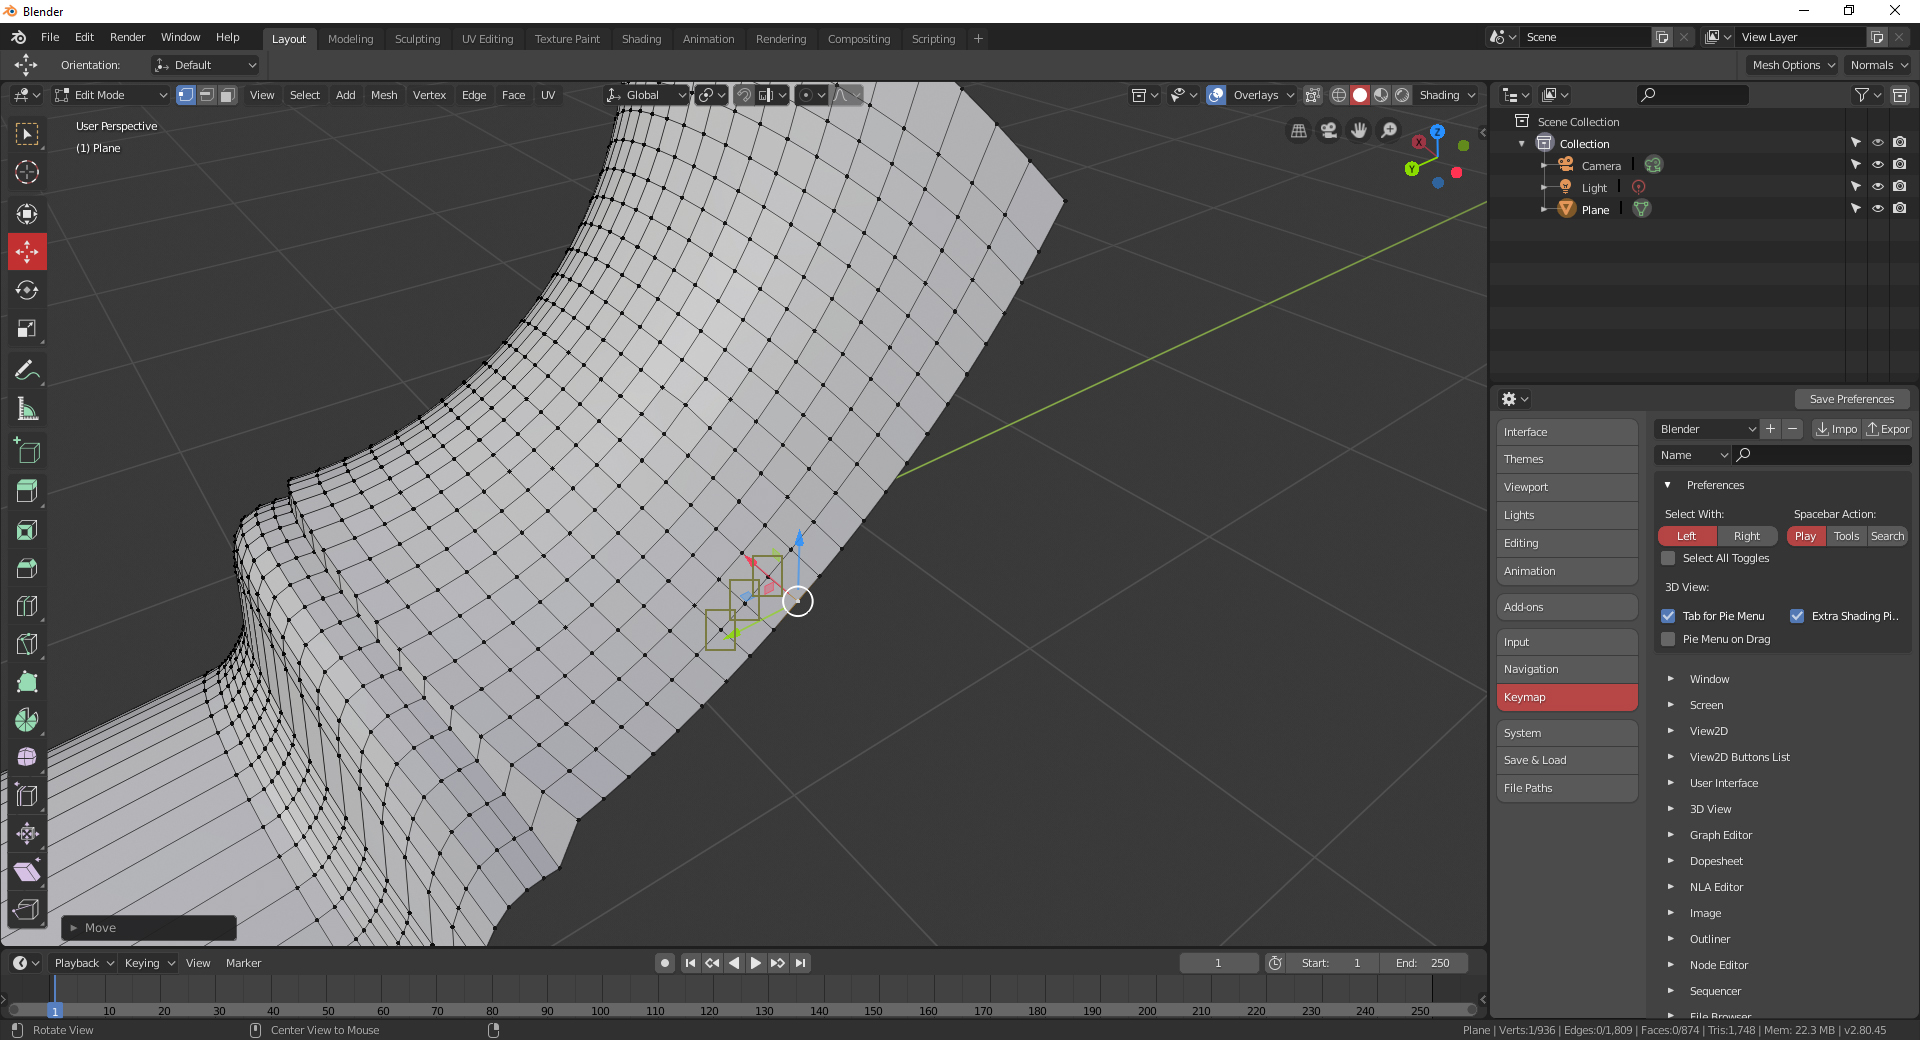The width and height of the screenshot is (1920, 1040).
Task: Switch to the Sculpting workspace tab
Action: [x=417, y=38]
